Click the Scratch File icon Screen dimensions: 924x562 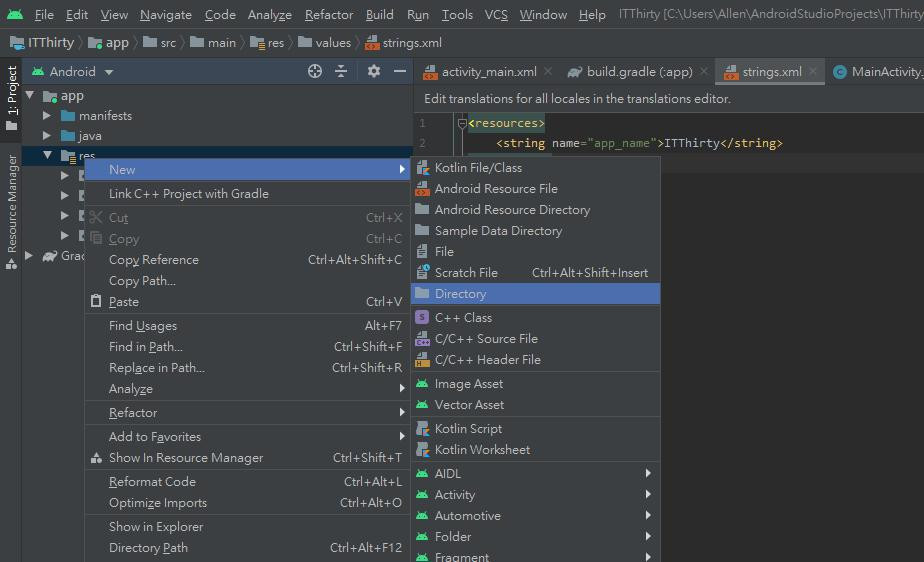(x=423, y=272)
